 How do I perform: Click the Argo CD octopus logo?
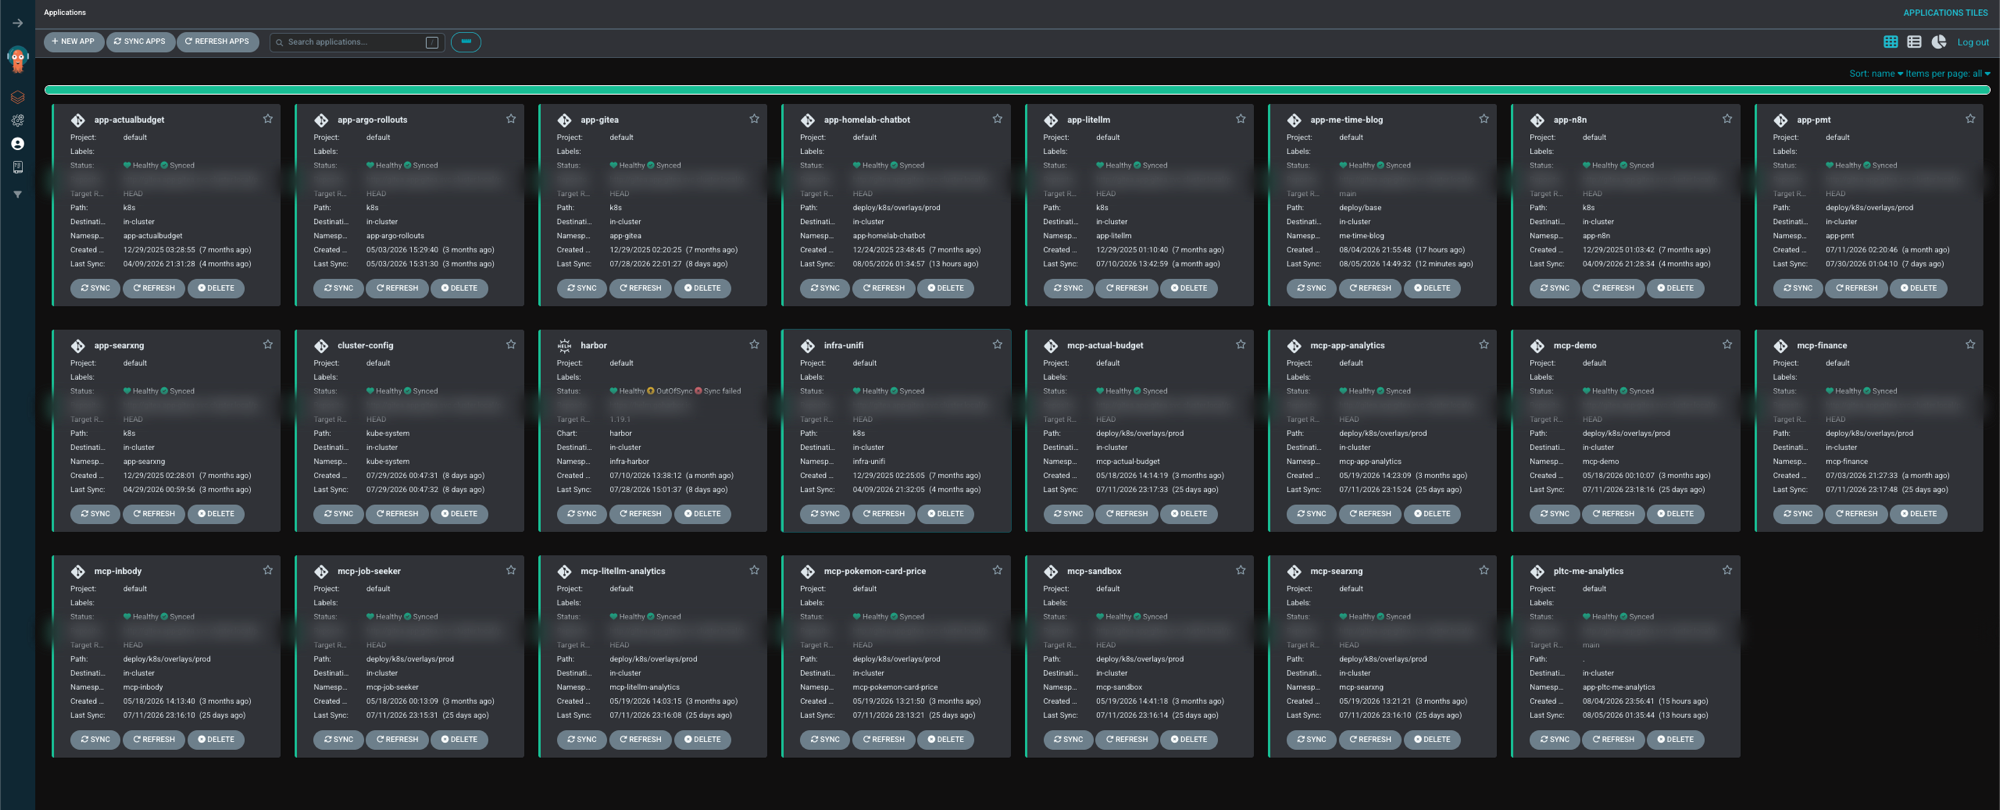[17, 60]
